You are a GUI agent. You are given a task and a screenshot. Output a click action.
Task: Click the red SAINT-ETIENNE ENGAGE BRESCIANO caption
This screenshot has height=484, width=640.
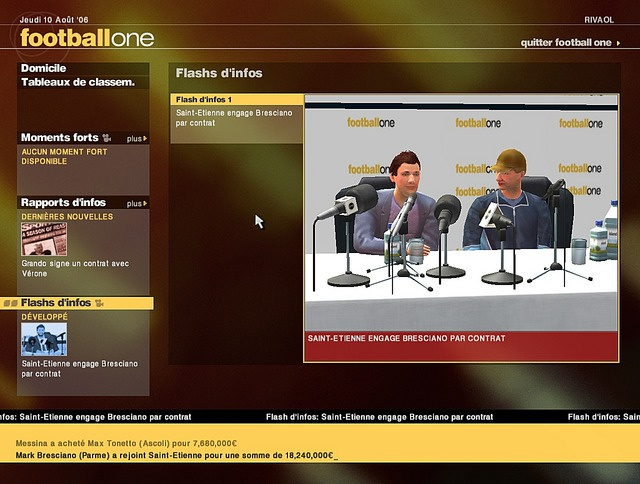407,338
